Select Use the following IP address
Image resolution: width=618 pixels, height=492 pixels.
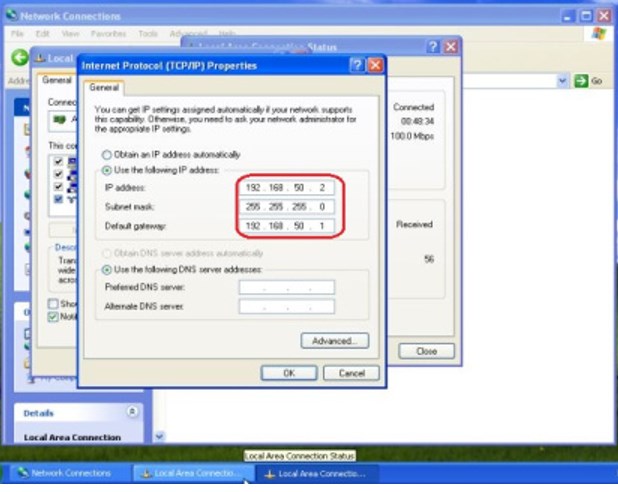(106, 170)
